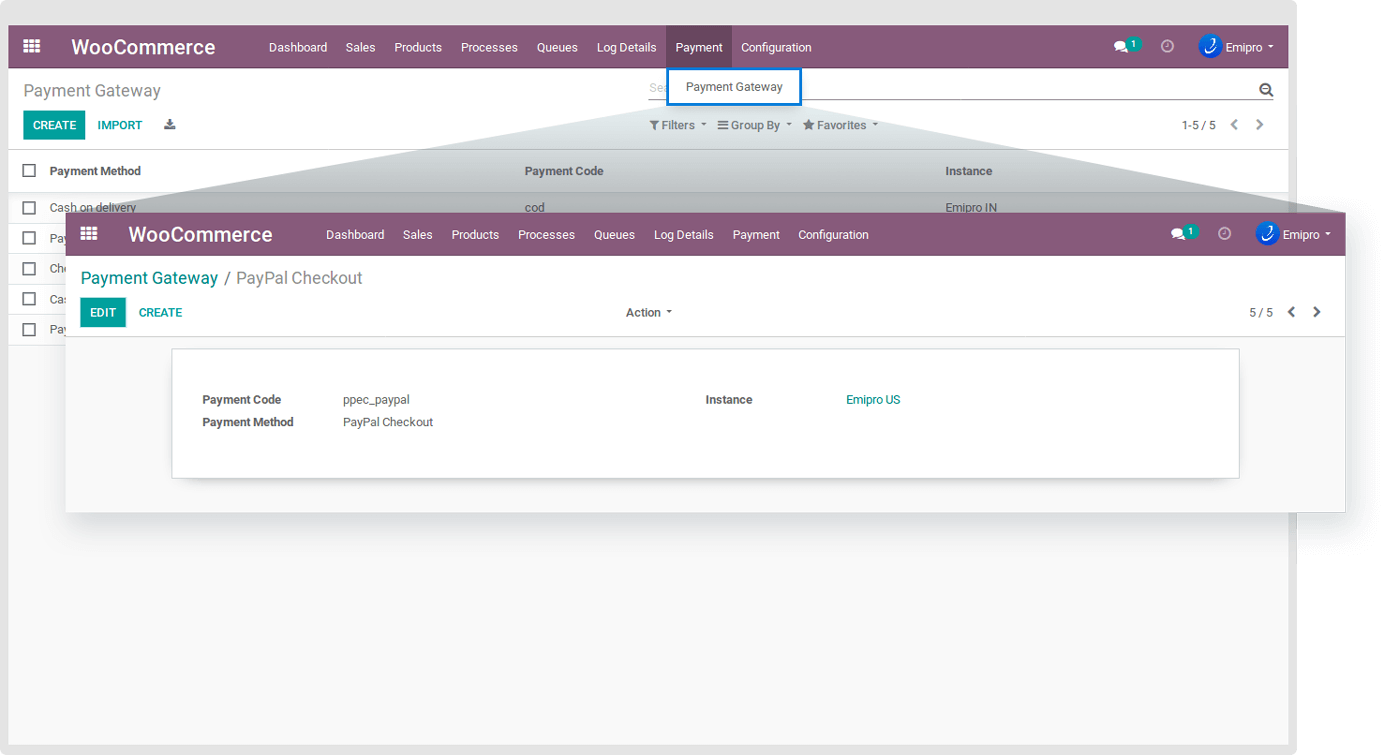Open activities clock icon in back window
1384x755 pixels.
[1167, 46]
